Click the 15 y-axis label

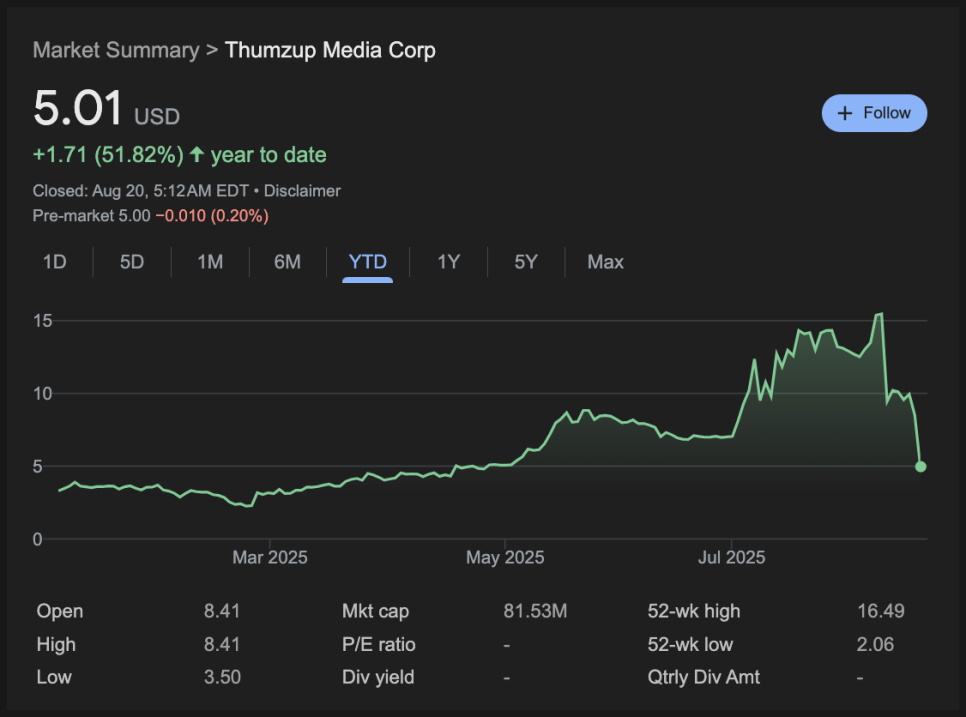click(43, 321)
